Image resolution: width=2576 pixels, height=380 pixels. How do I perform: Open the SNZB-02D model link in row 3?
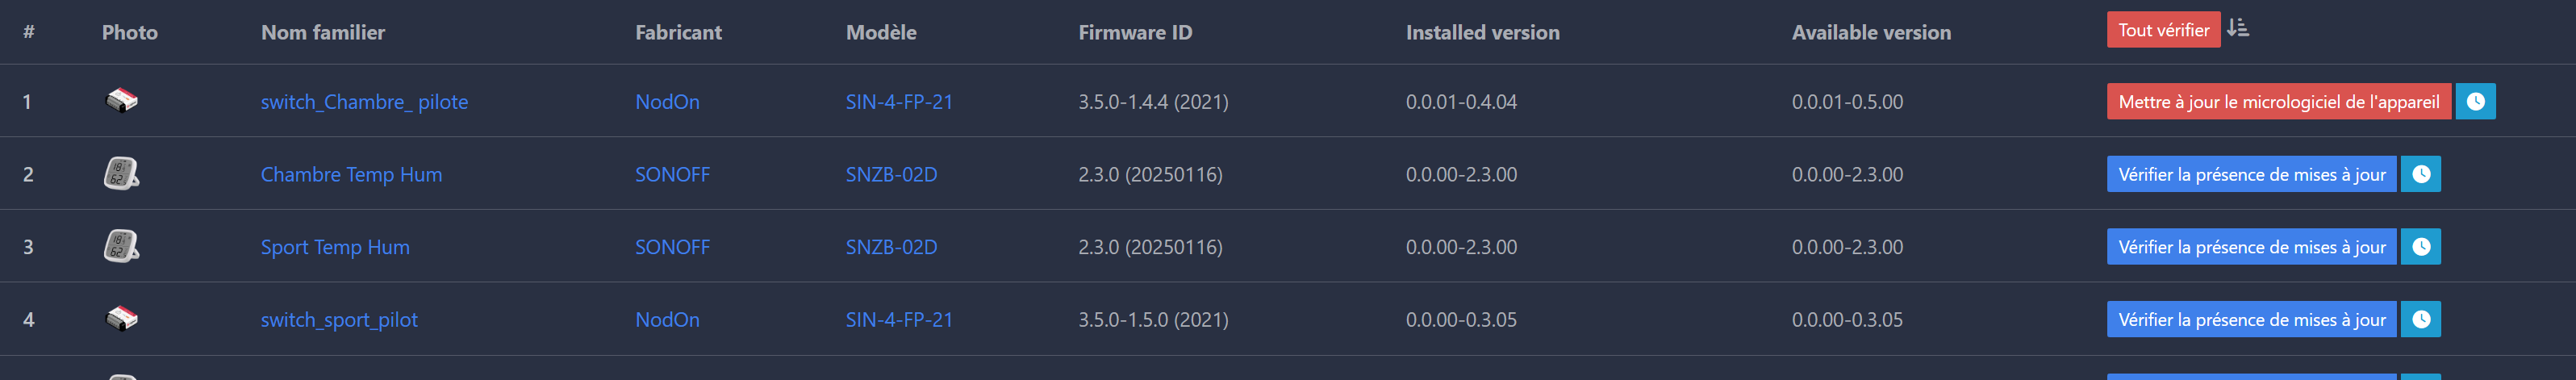[x=891, y=247]
